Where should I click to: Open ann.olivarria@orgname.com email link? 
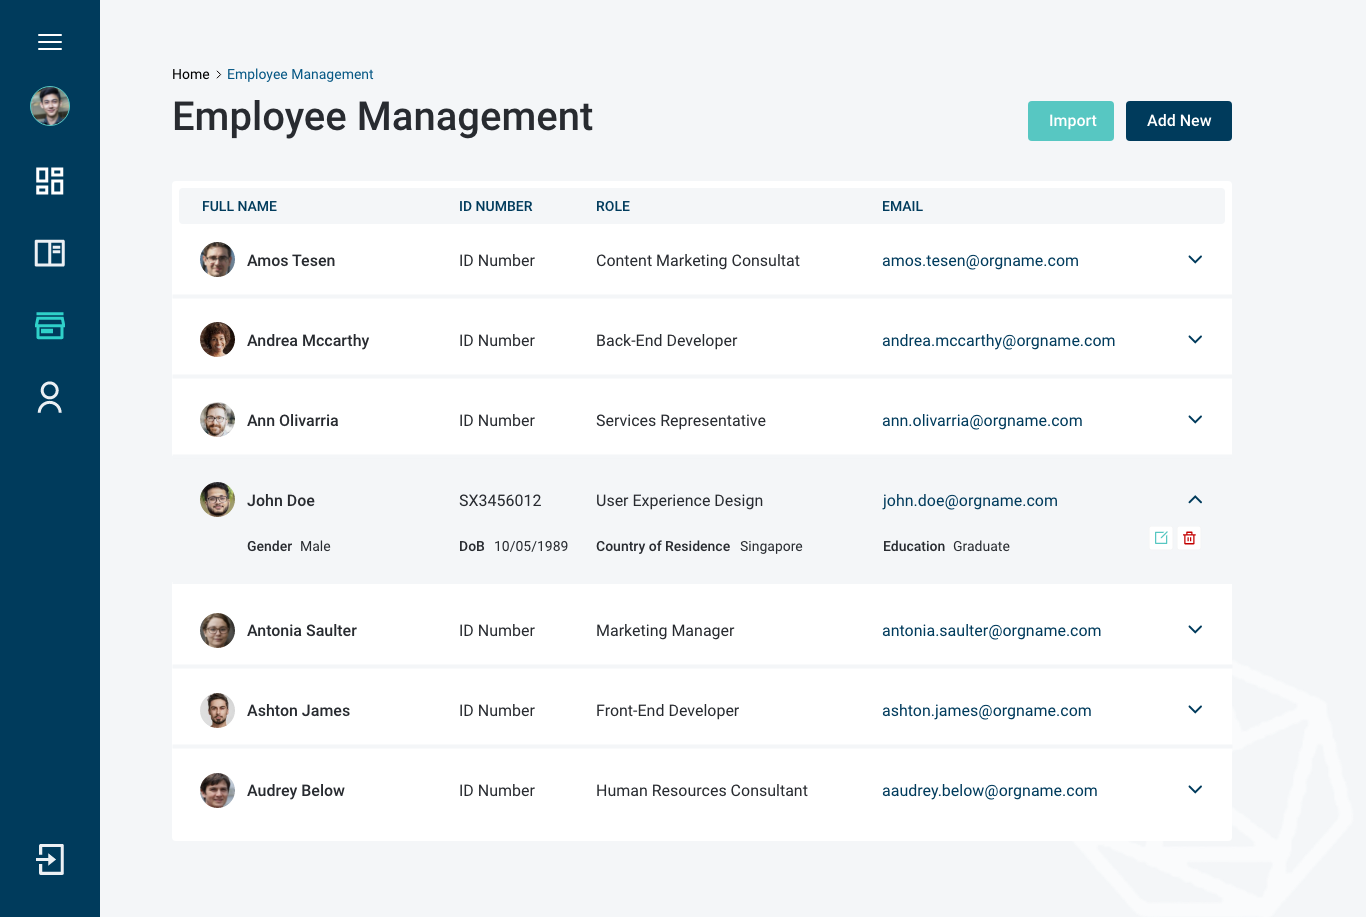pos(982,421)
